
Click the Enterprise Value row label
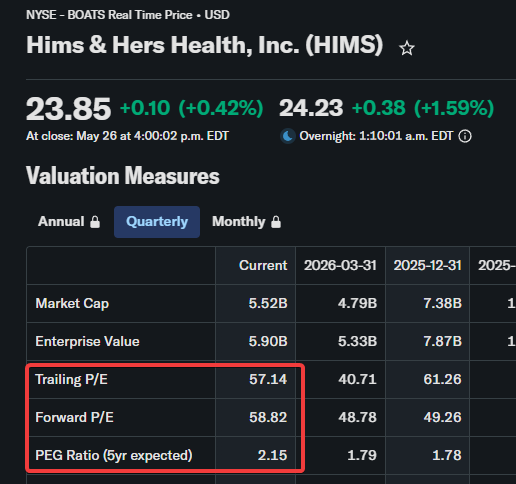pos(87,342)
